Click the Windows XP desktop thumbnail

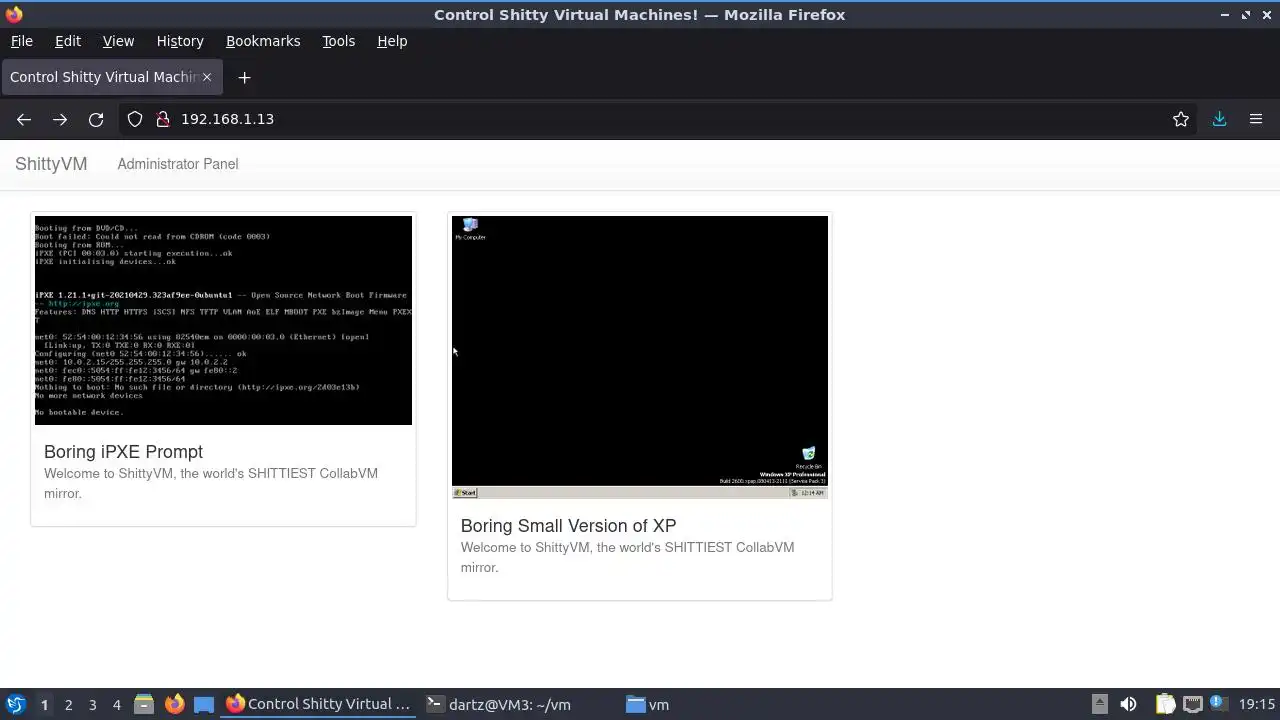pyautogui.click(x=640, y=357)
